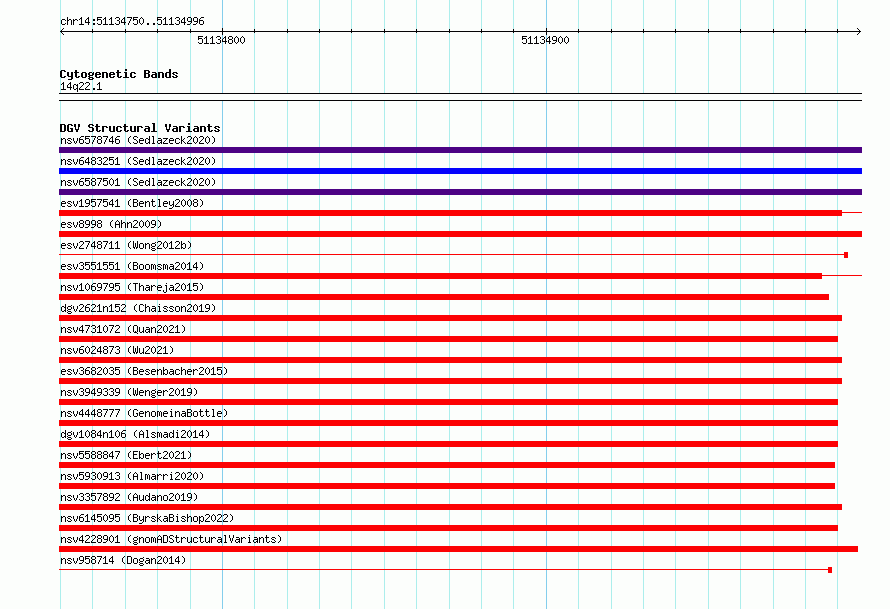This screenshot has width=890, height=609.
Task: Click the DGV Structural Variants track title
Action: click(x=140, y=128)
